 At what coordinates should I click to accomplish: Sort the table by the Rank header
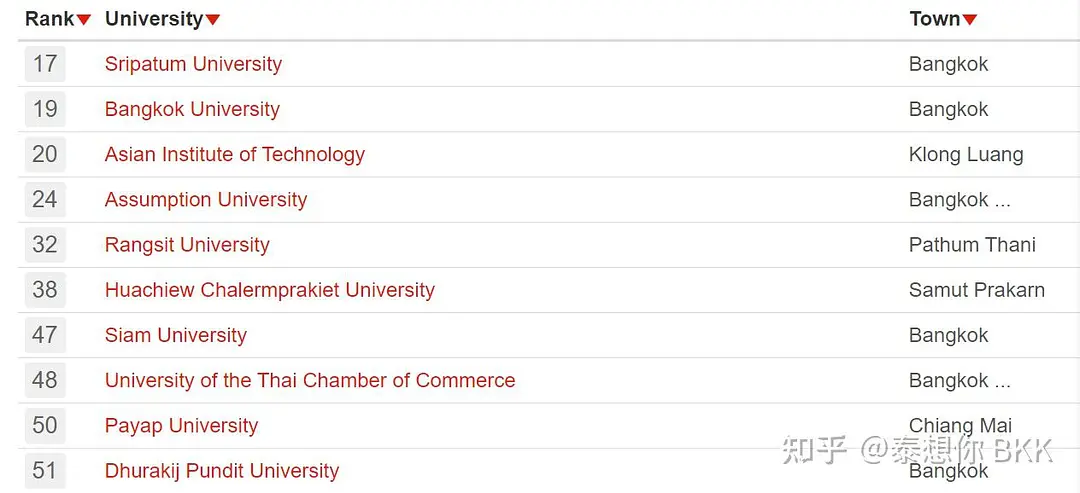pyautogui.click(x=50, y=19)
